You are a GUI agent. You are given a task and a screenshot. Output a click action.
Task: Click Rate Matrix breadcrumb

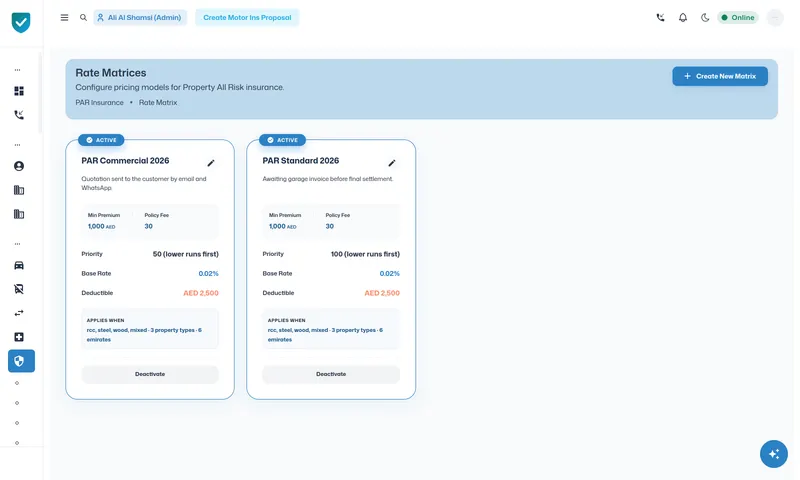pyautogui.click(x=158, y=103)
